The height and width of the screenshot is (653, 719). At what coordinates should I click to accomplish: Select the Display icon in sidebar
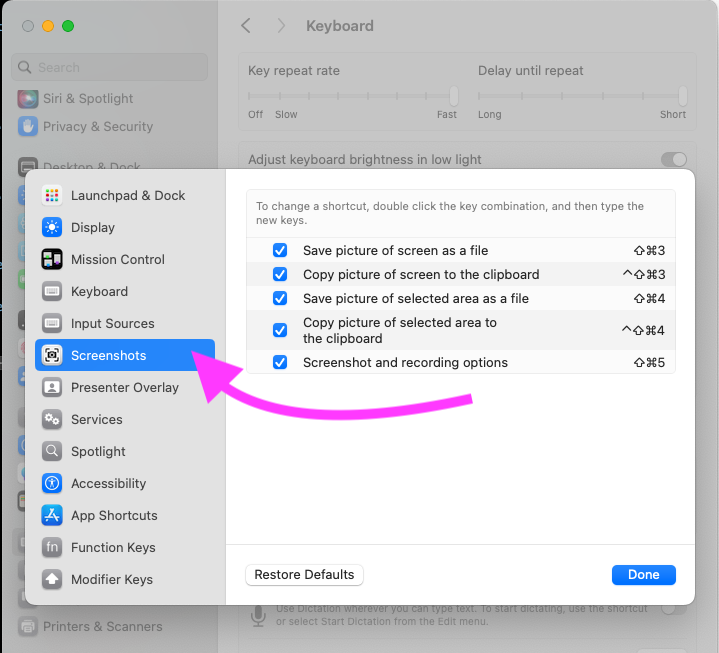[x=53, y=228]
